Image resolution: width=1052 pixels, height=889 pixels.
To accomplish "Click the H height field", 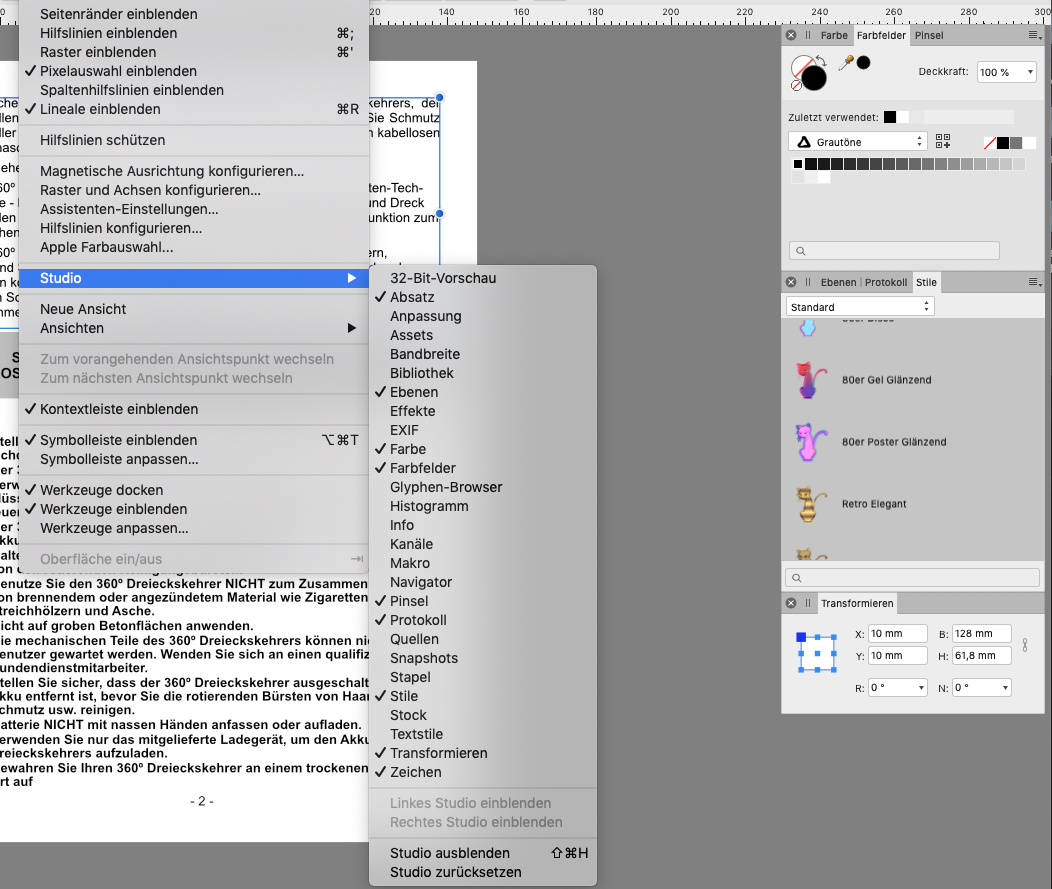I will [982, 656].
